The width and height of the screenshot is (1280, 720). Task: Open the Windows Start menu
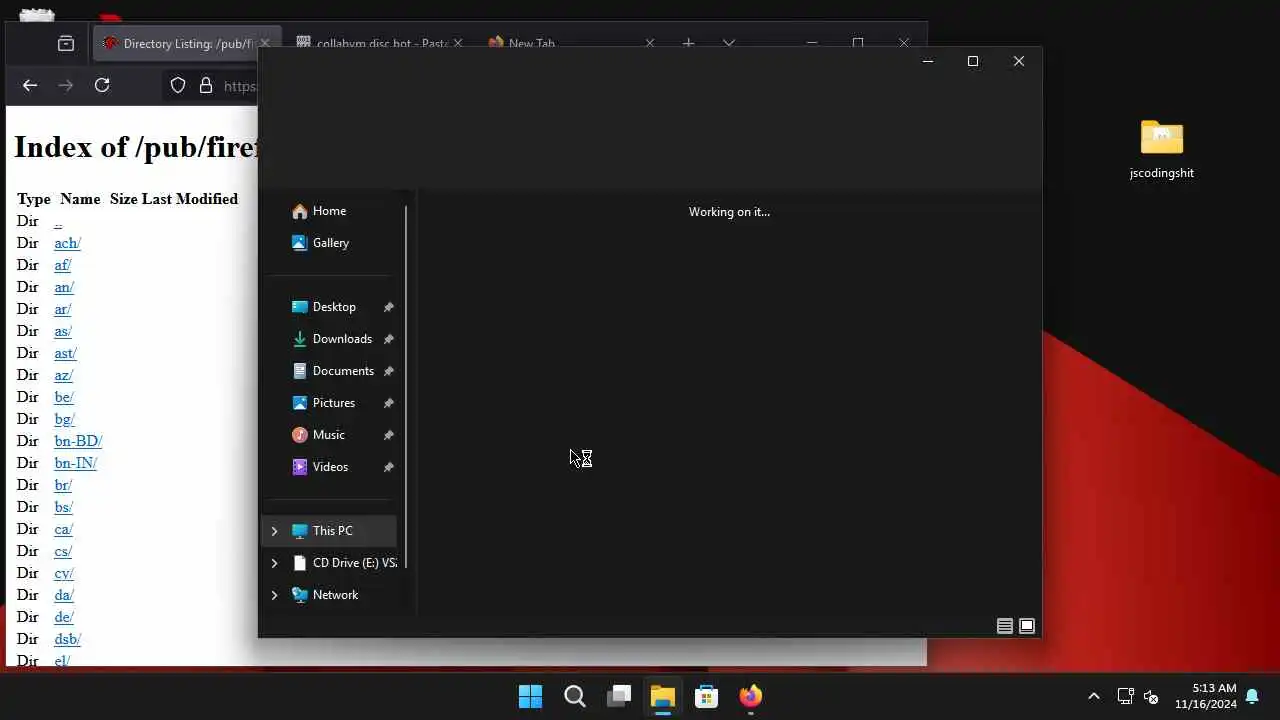pyautogui.click(x=531, y=696)
